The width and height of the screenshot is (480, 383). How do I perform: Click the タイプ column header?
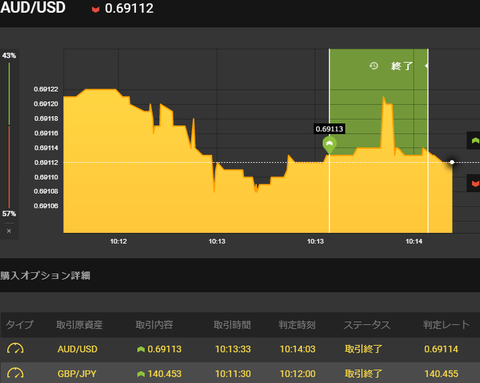20,325
